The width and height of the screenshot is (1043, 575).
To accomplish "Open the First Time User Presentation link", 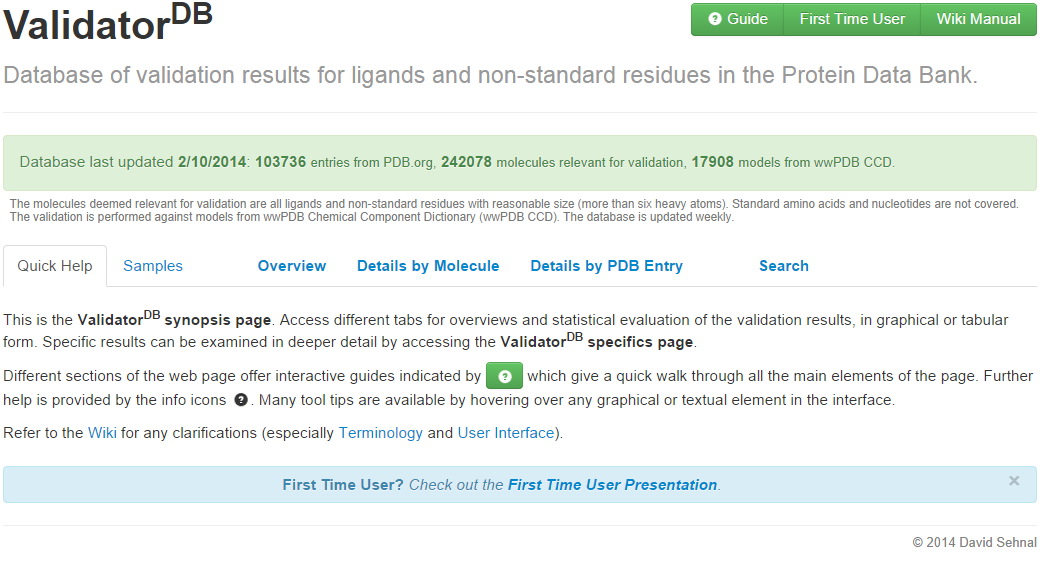I will click(613, 485).
